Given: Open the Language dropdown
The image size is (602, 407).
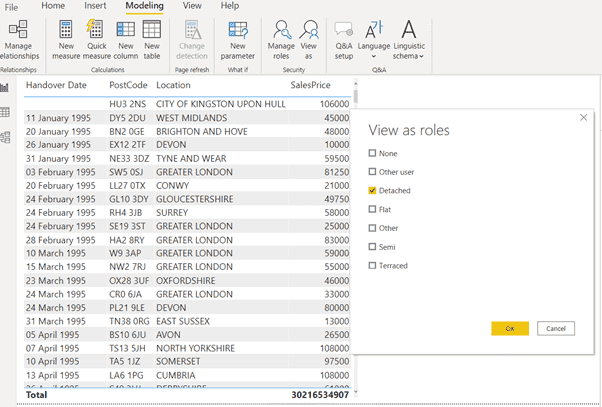Looking at the screenshot, I should coord(374,40).
